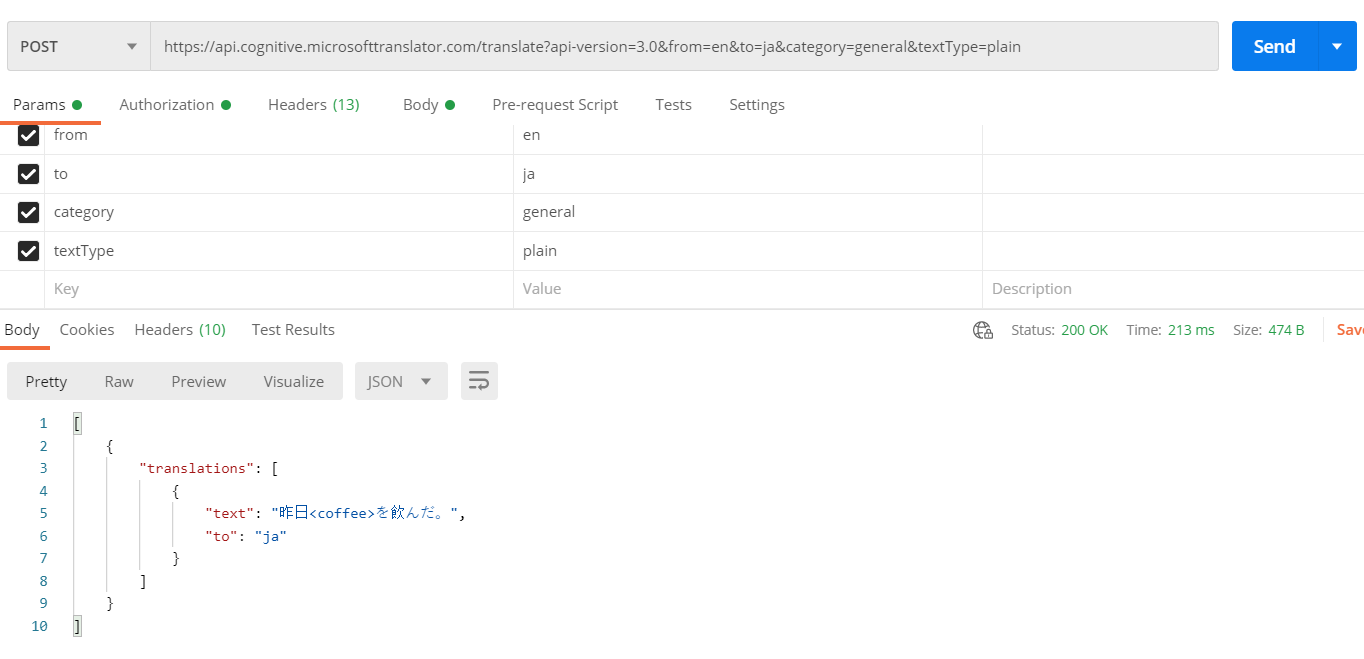Click the "translations" key in response
The width and height of the screenshot is (1364, 659).
197,468
